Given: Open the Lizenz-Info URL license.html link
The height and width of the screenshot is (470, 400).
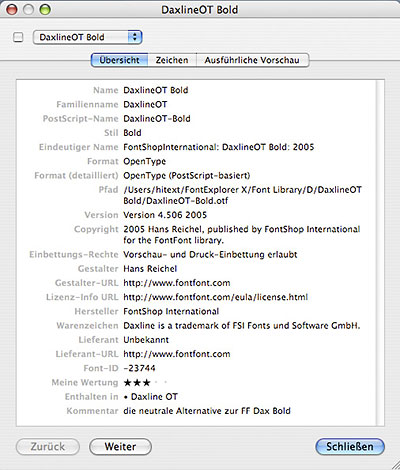Looking at the screenshot, I should [x=216, y=297].
